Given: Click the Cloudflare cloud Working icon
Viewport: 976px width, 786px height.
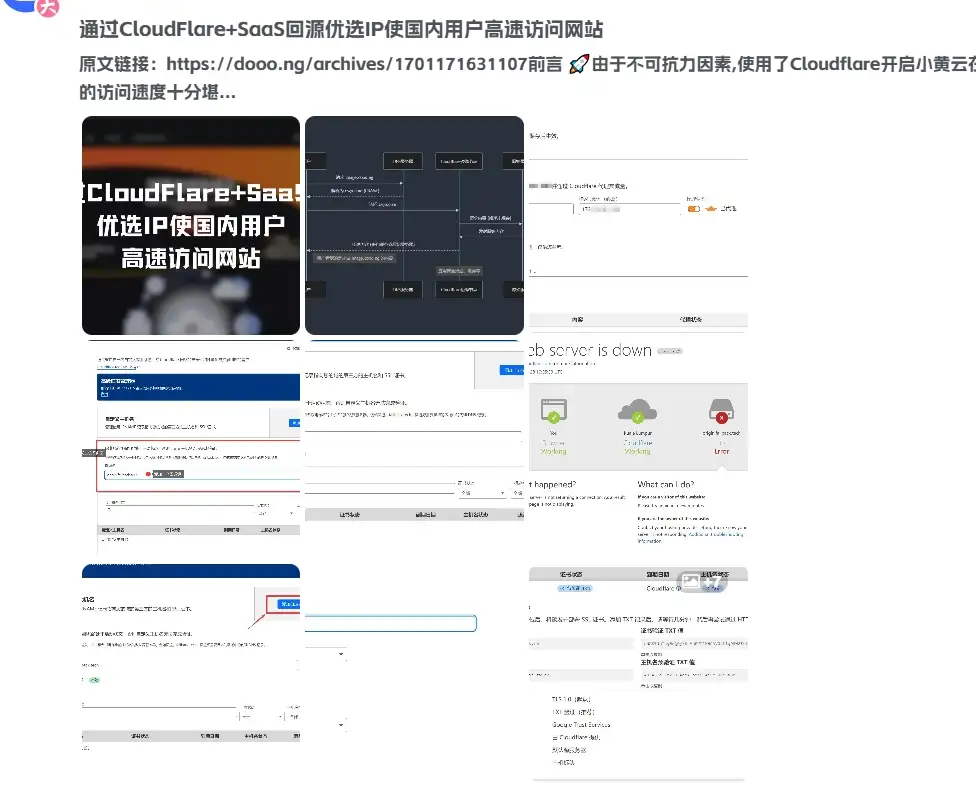Looking at the screenshot, I should (637, 411).
